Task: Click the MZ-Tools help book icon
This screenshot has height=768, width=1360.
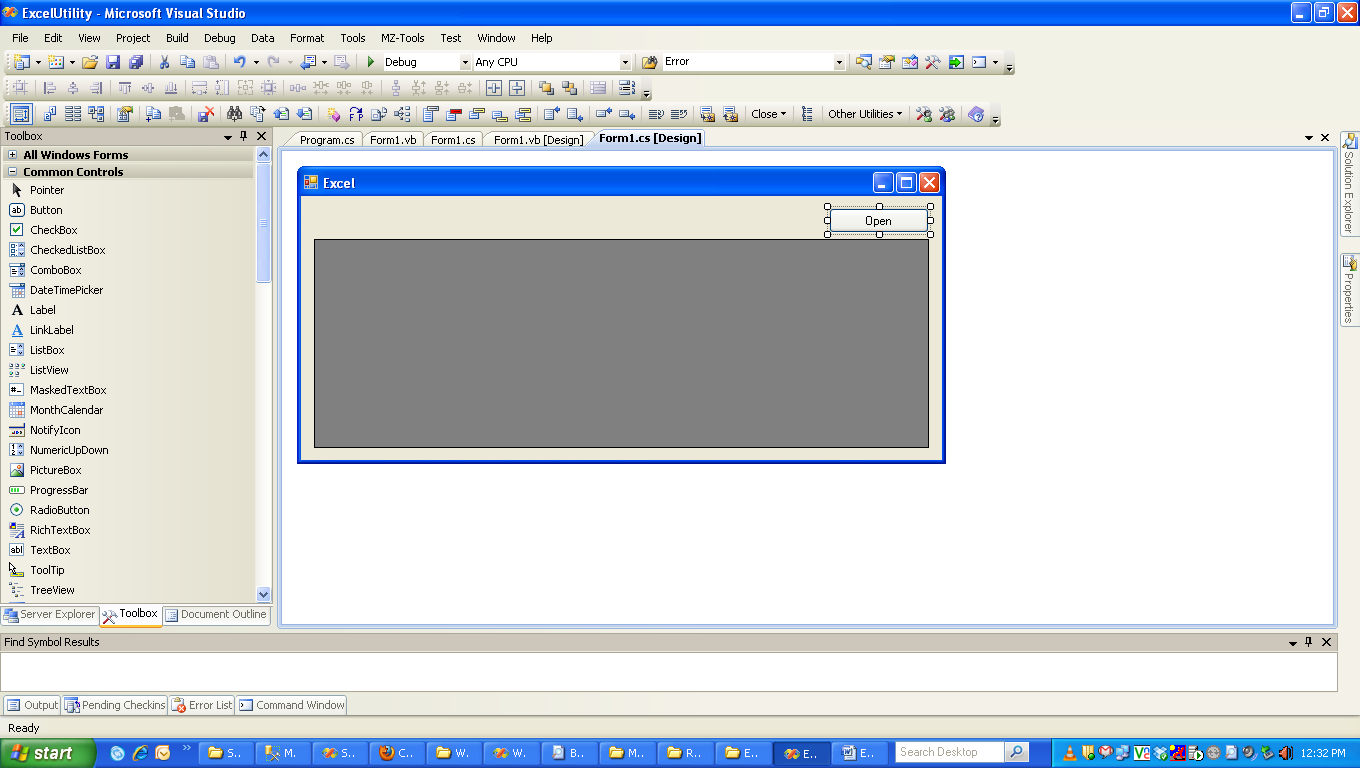Action: (x=975, y=114)
